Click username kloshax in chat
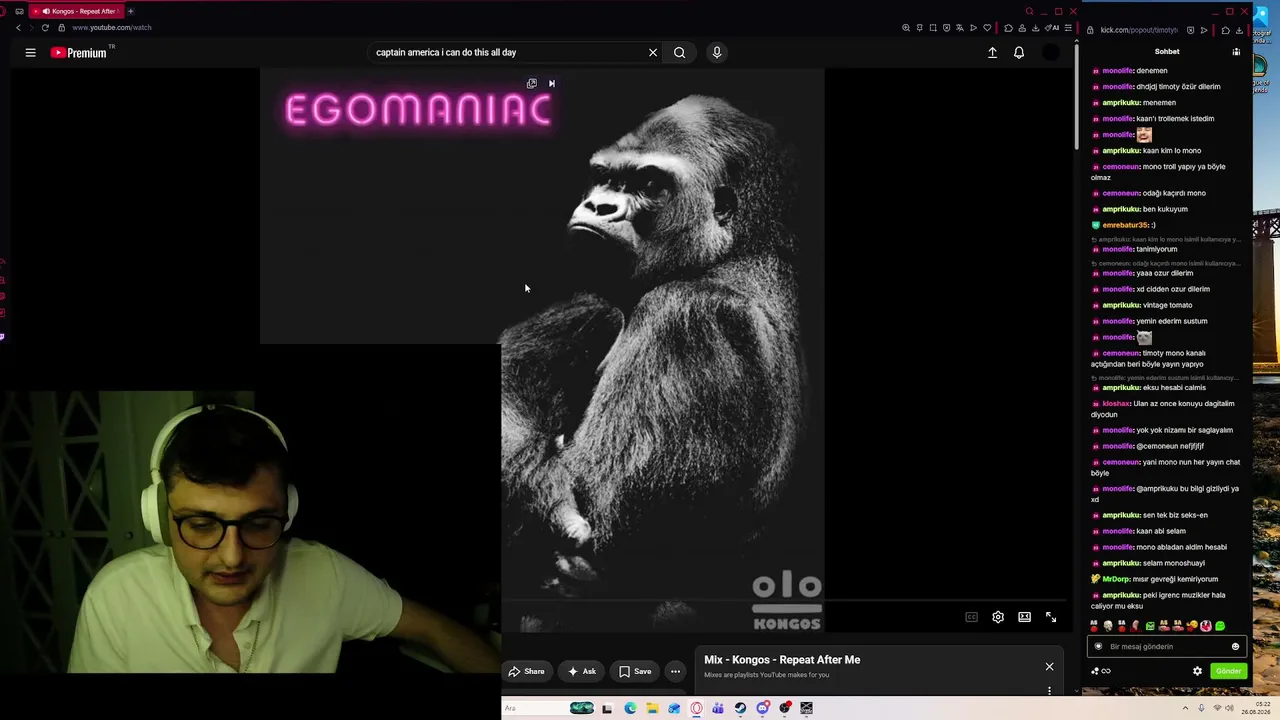The width and height of the screenshot is (1280, 720). point(1116,404)
